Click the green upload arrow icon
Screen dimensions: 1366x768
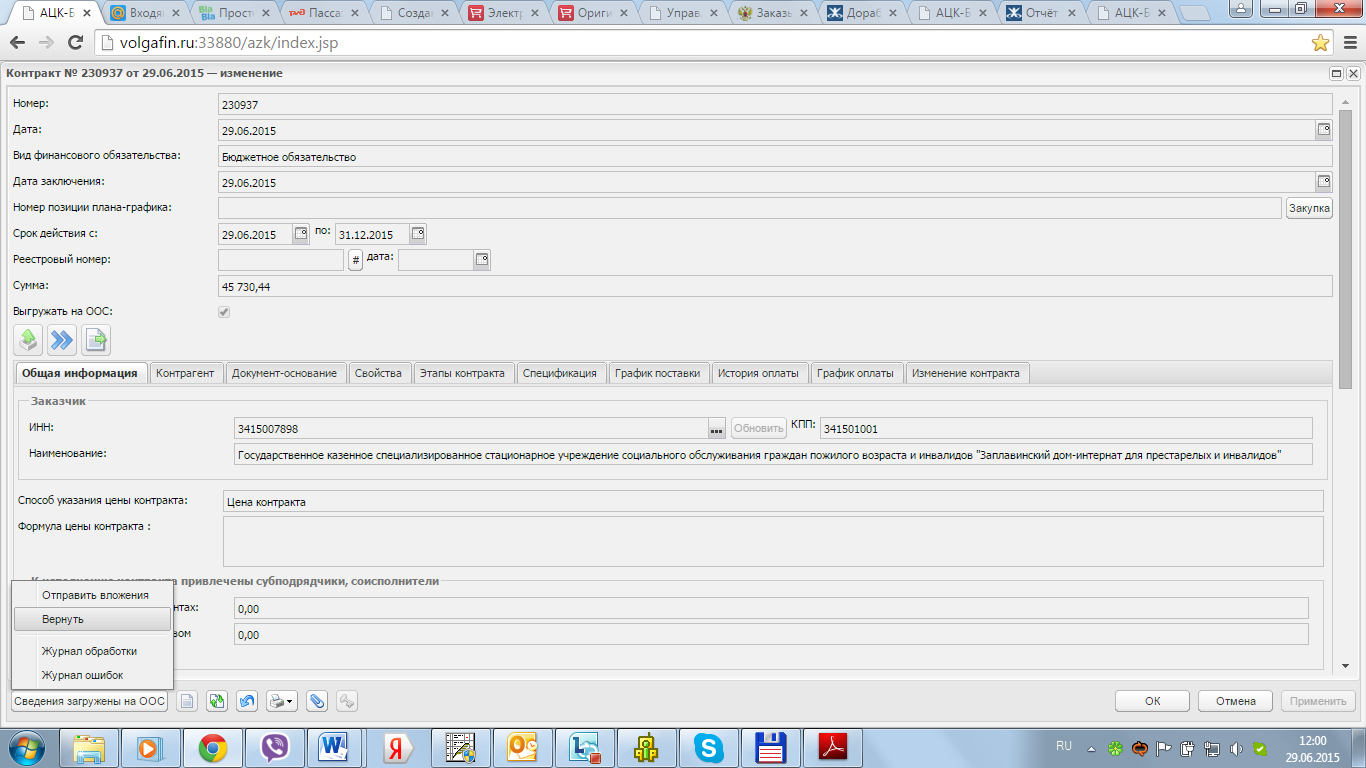click(28, 341)
